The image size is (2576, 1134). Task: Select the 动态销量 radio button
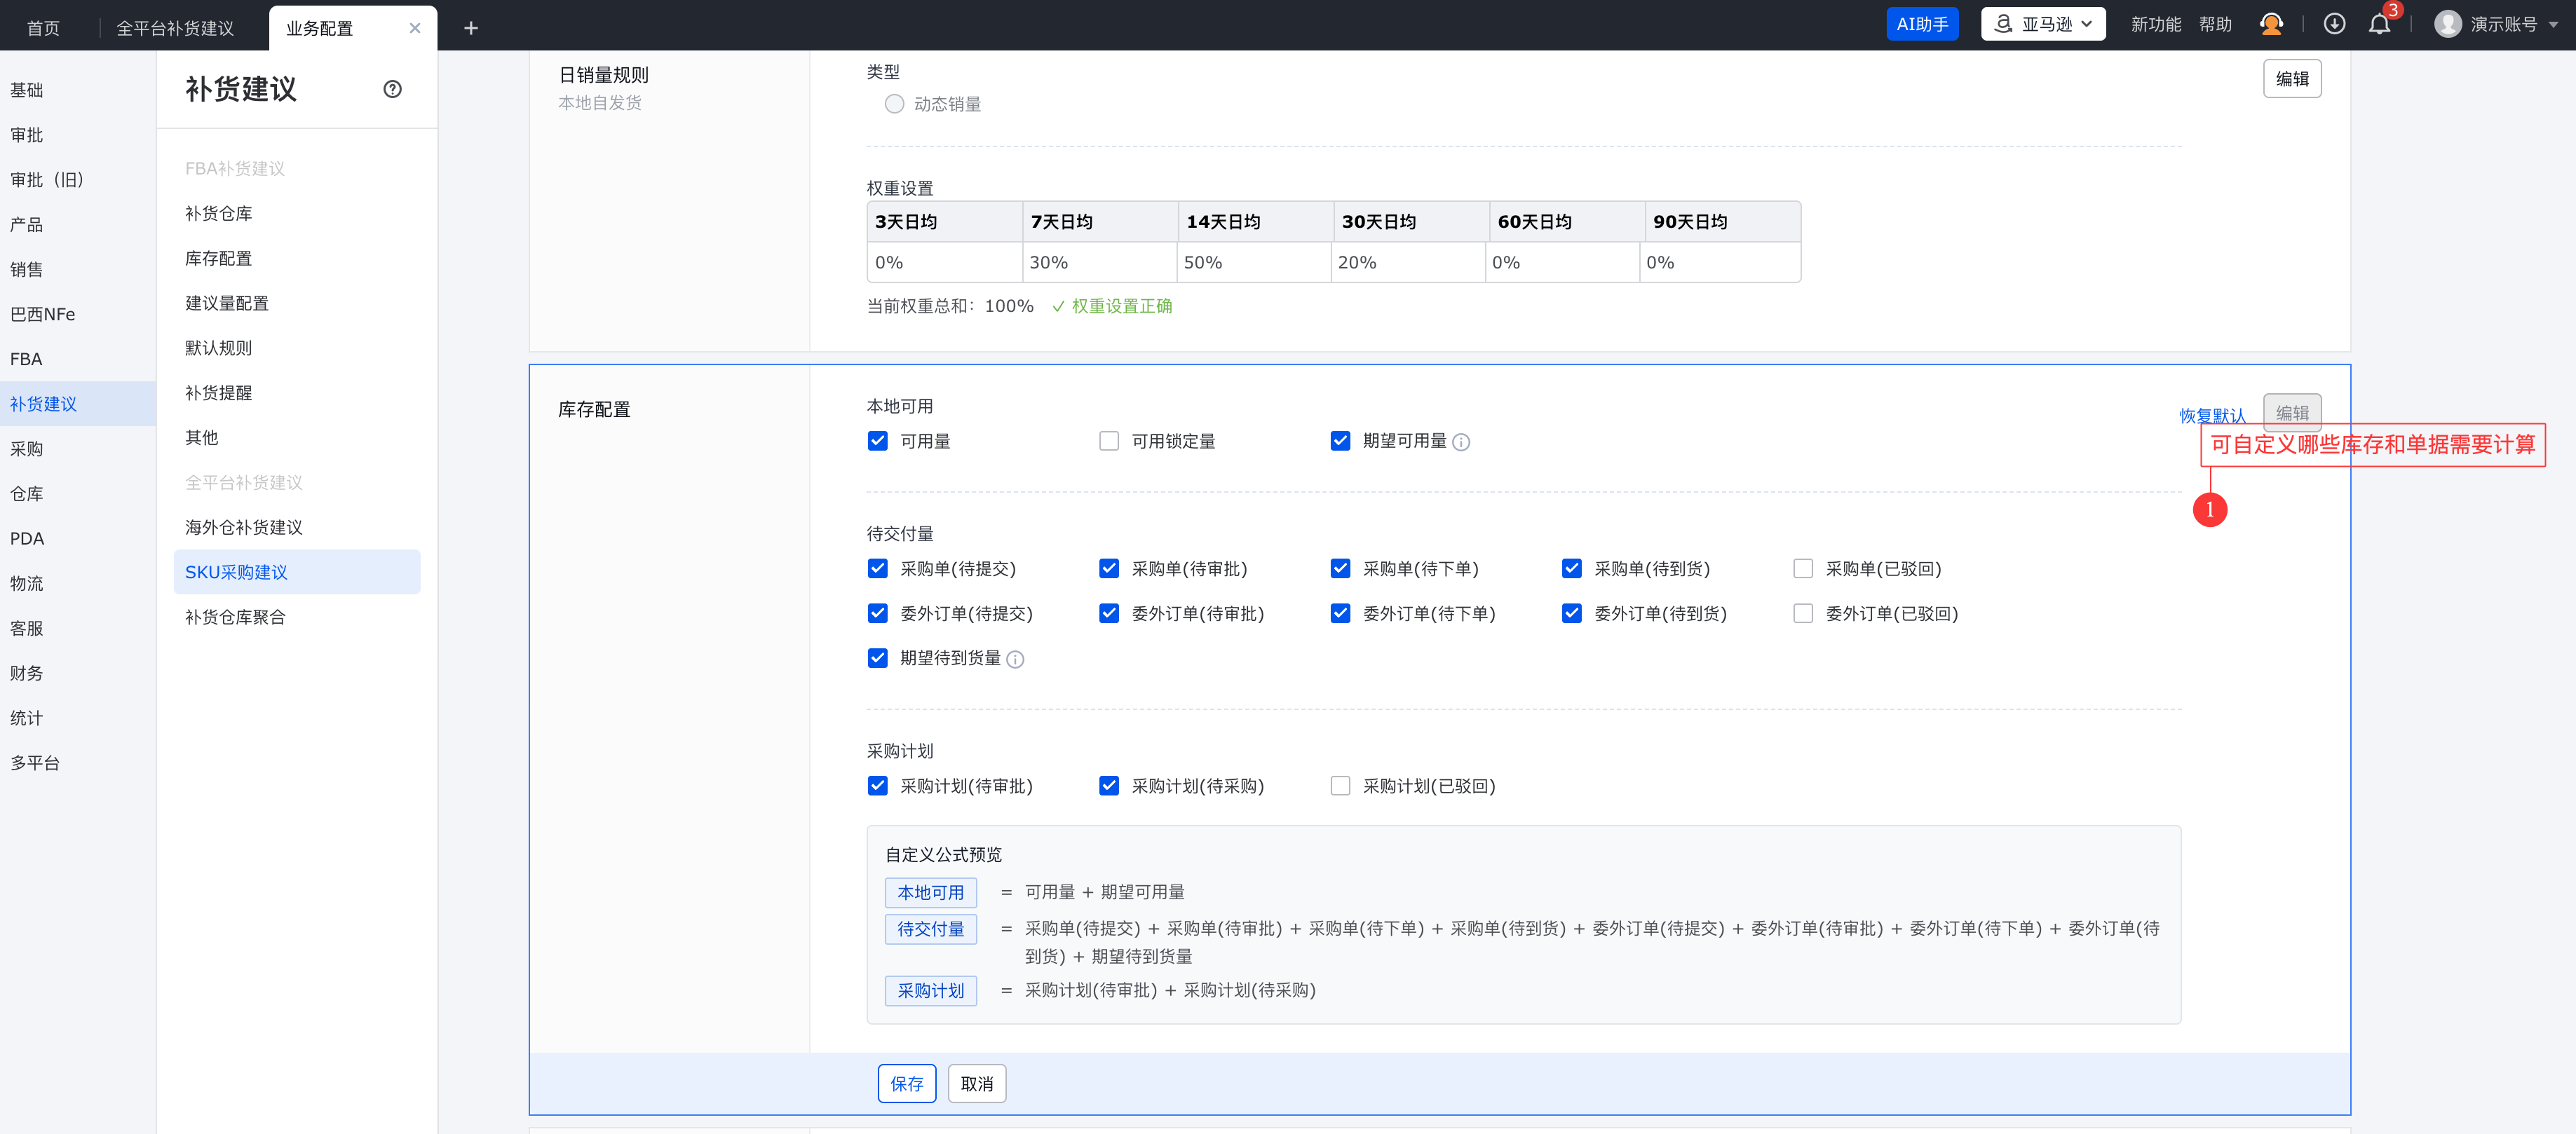[x=894, y=104]
